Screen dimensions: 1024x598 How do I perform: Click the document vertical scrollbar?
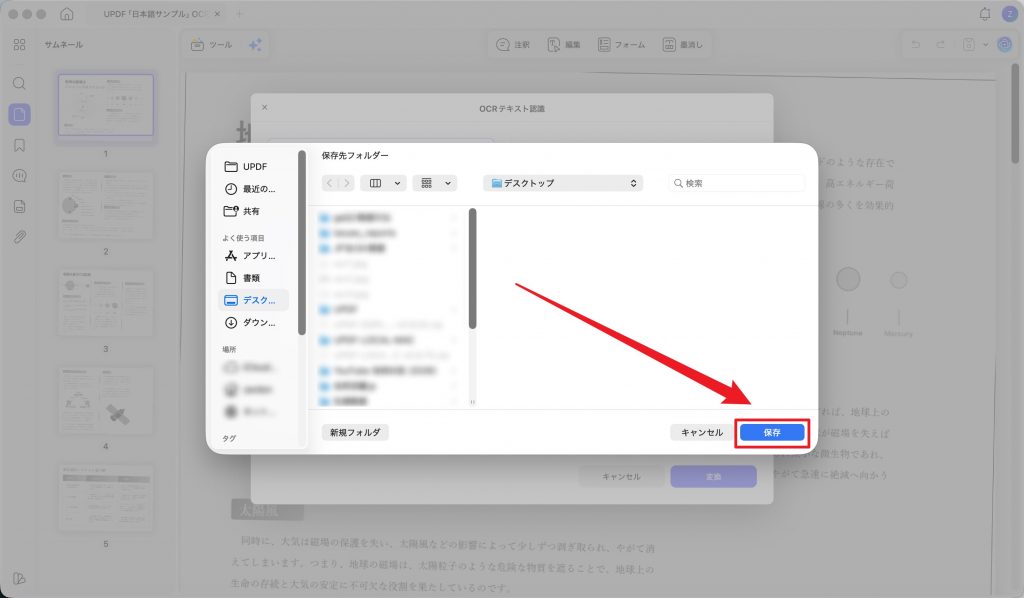click(x=1016, y=112)
